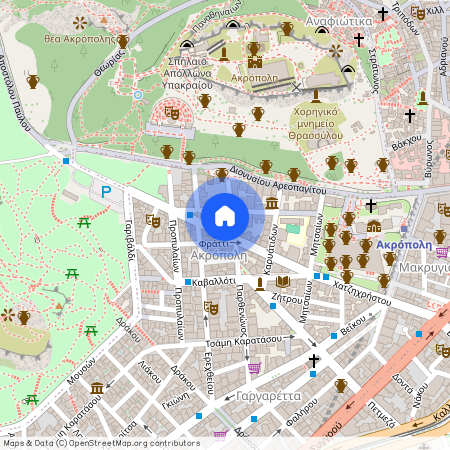Image resolution: width=450 pixels, height=450 pixels.
Task: Click the amphora icon on Διονυσίου Αρεοπαγίτου above the home marker
Action: pyautogui.click(x=222, y=174)
